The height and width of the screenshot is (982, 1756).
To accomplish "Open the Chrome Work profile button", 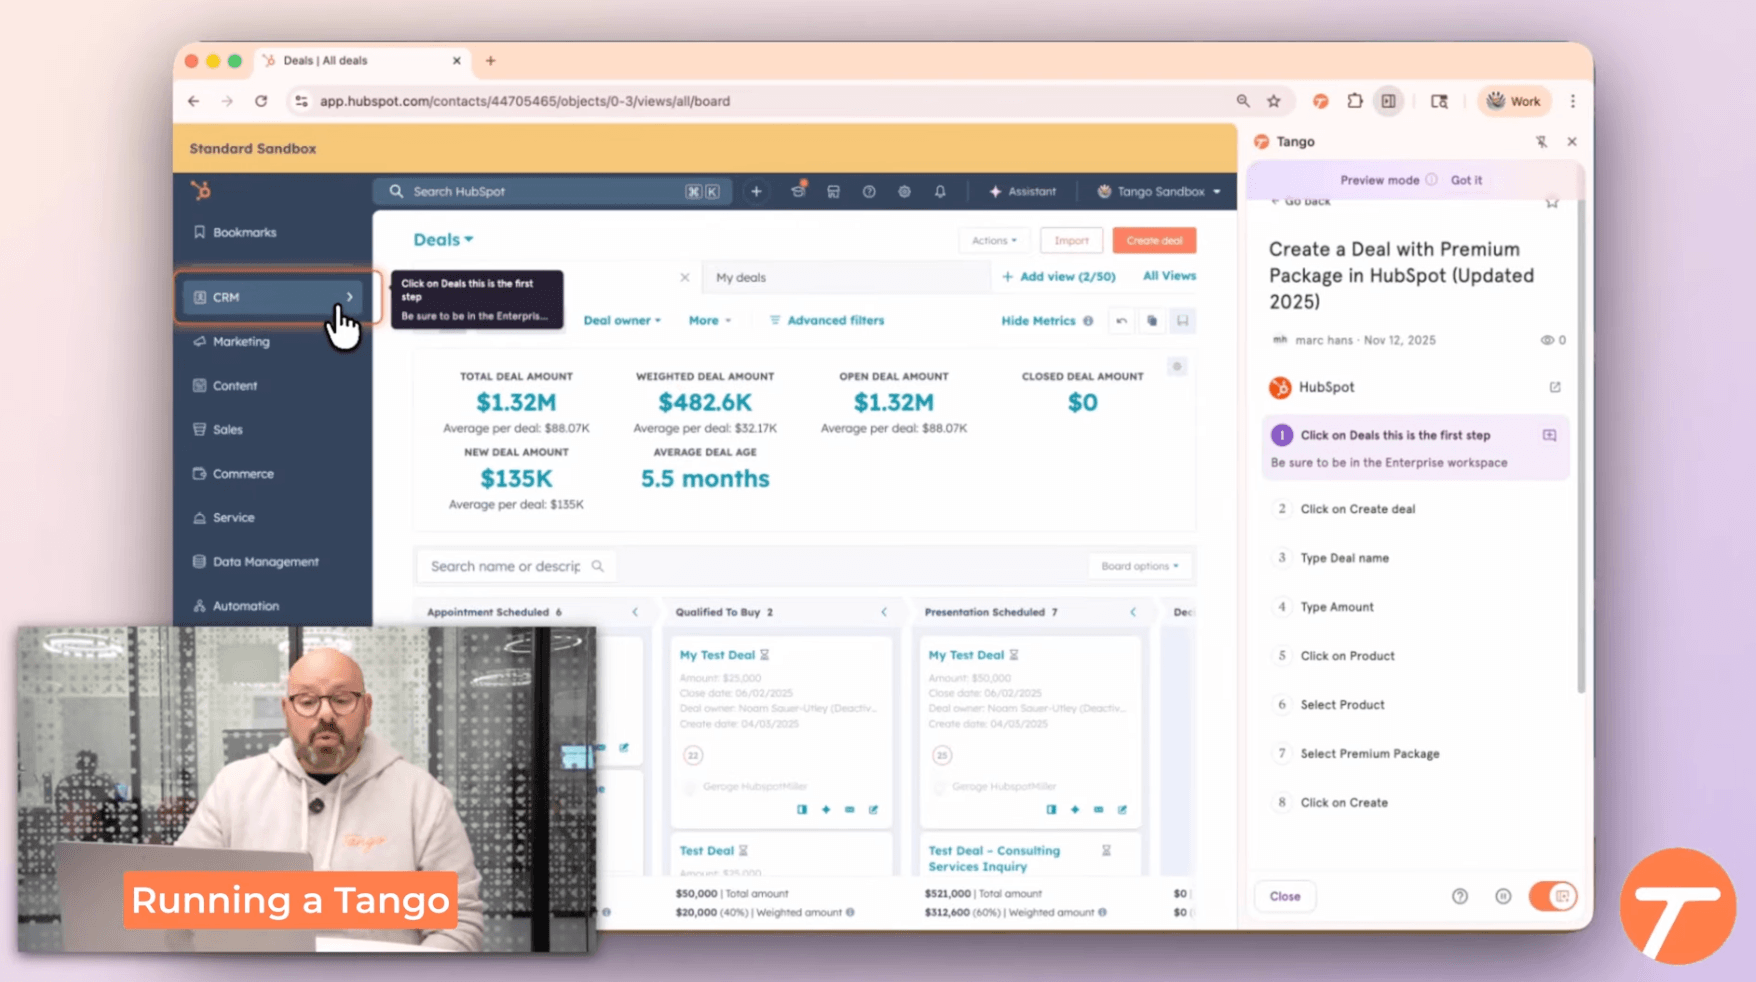I will [1513, 101].
